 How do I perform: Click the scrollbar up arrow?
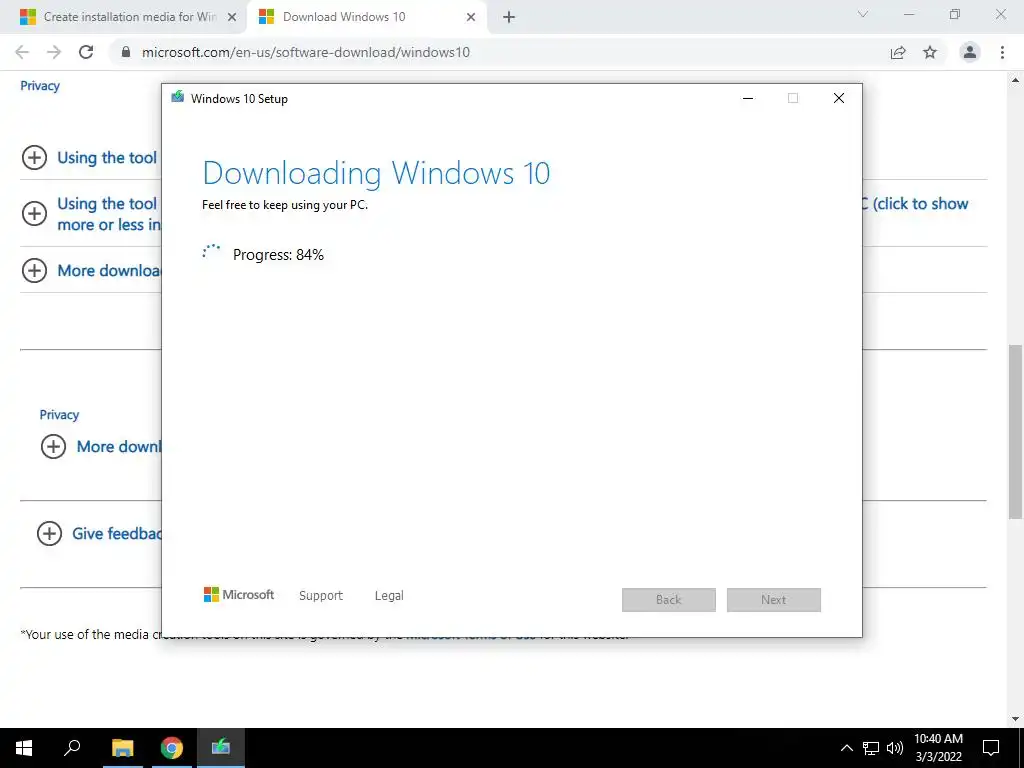tap(1016, 80)
